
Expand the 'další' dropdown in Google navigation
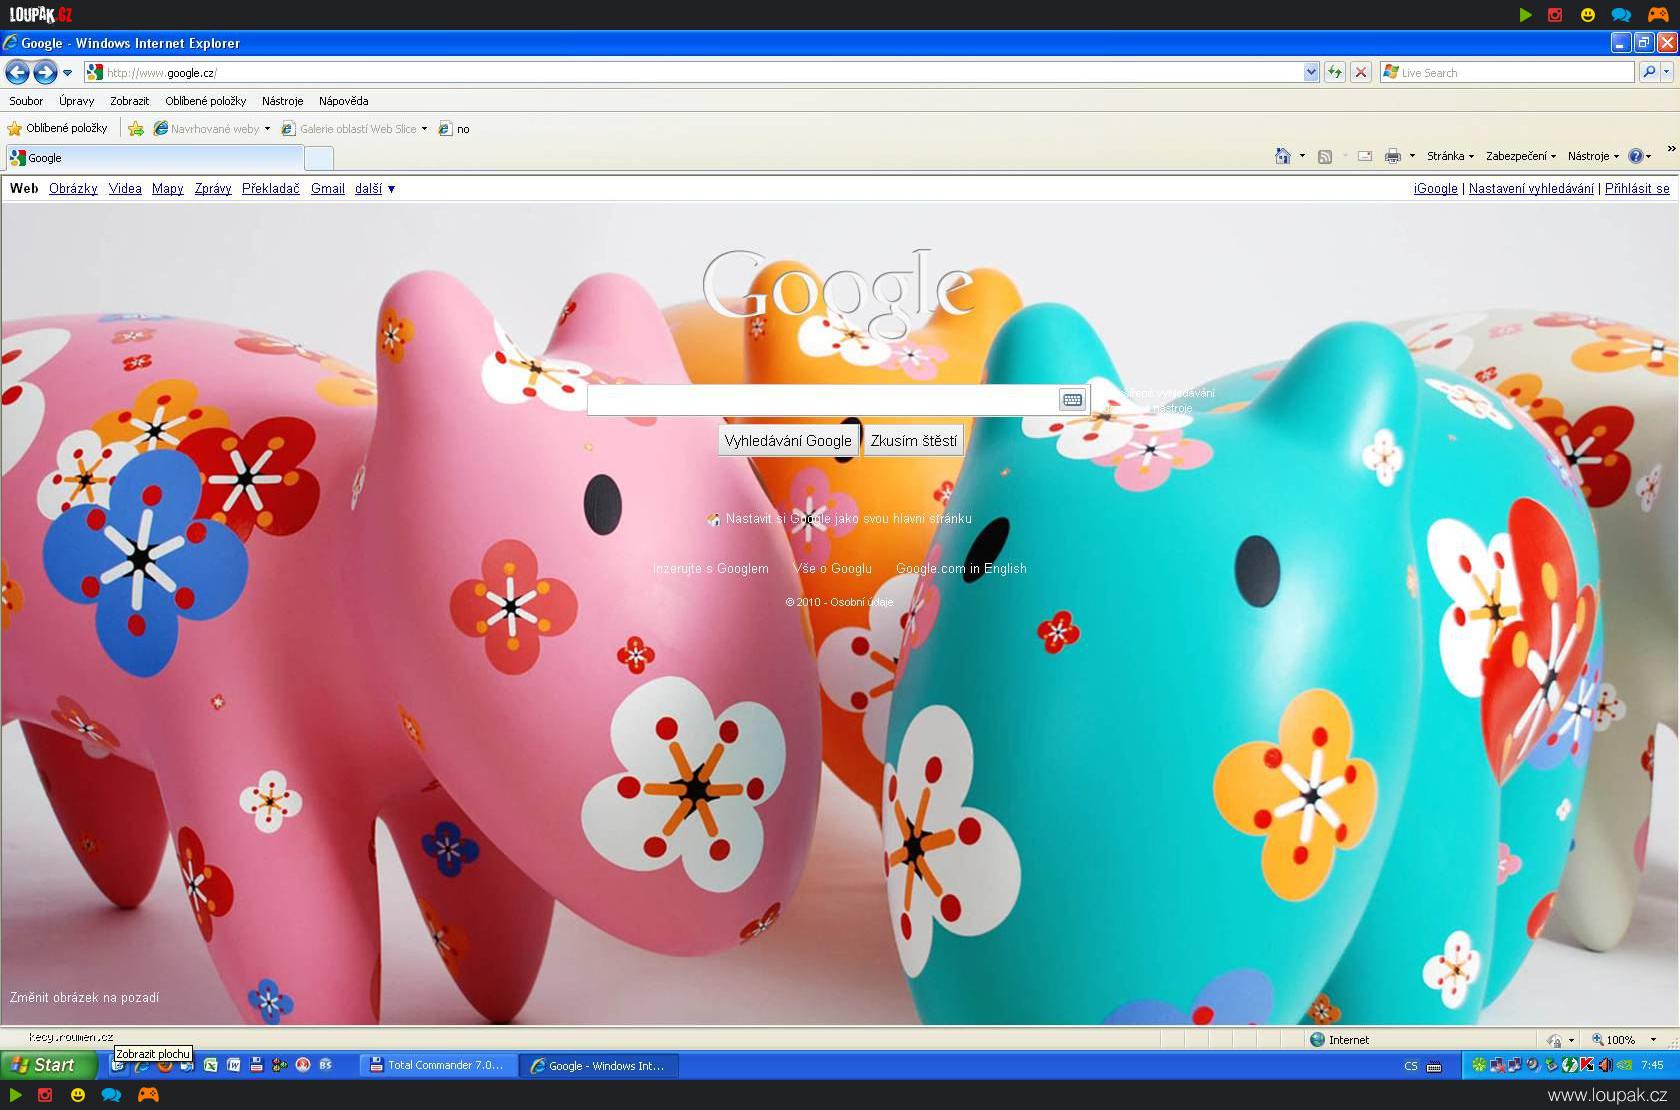click(x=375, y=188)
